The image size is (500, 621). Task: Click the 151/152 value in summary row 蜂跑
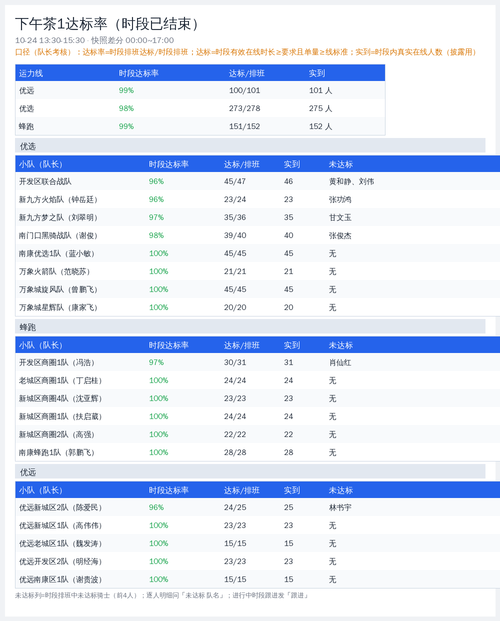pos(244,126)
